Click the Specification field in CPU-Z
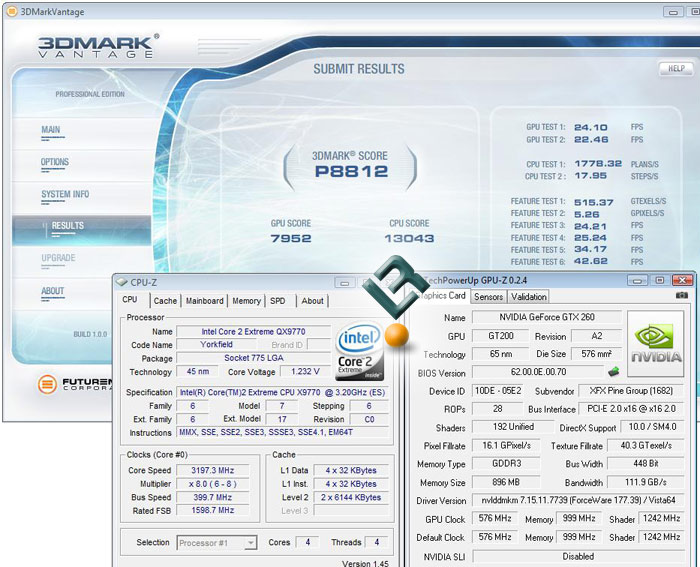Screen dimensions: 700x567 click(283, 392)
